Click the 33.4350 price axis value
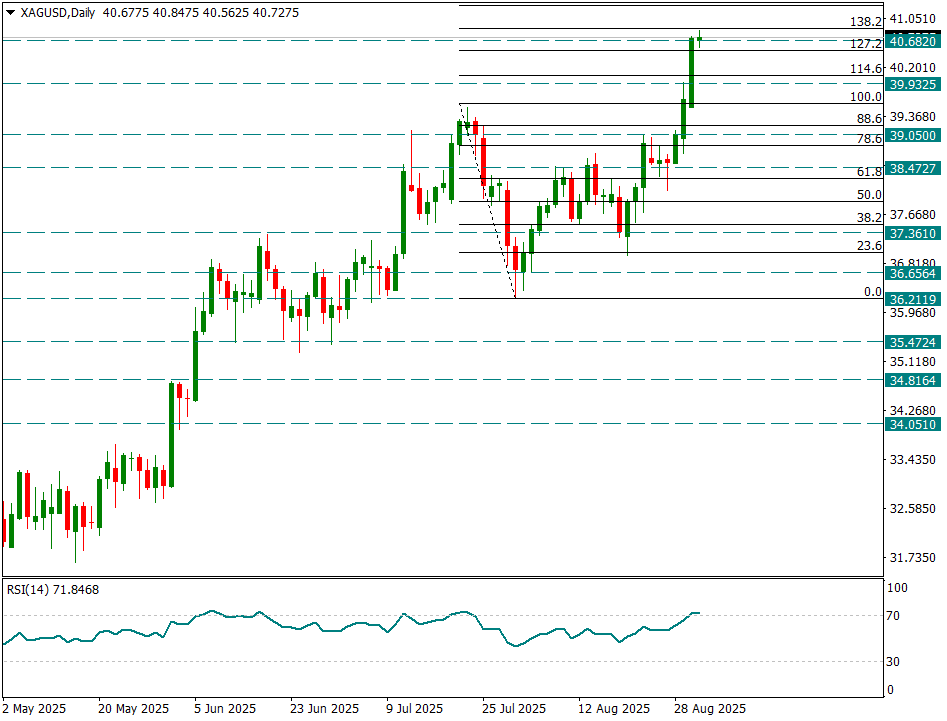Image resolution: width=947 pixels, height=721 pixels. pyautogui.click(x=913, y=460)
